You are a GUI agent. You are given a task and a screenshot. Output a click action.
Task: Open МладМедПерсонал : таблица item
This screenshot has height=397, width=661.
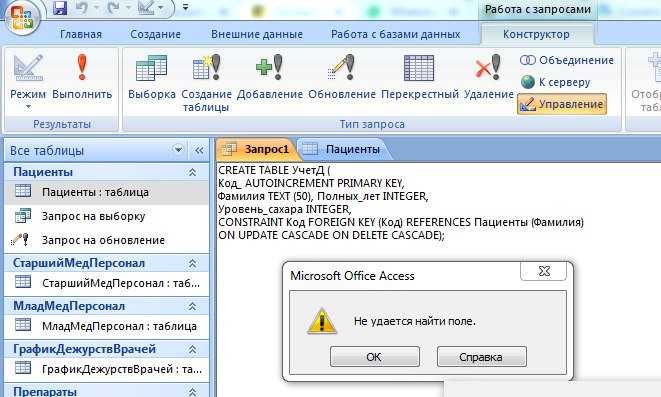[107, 326]
